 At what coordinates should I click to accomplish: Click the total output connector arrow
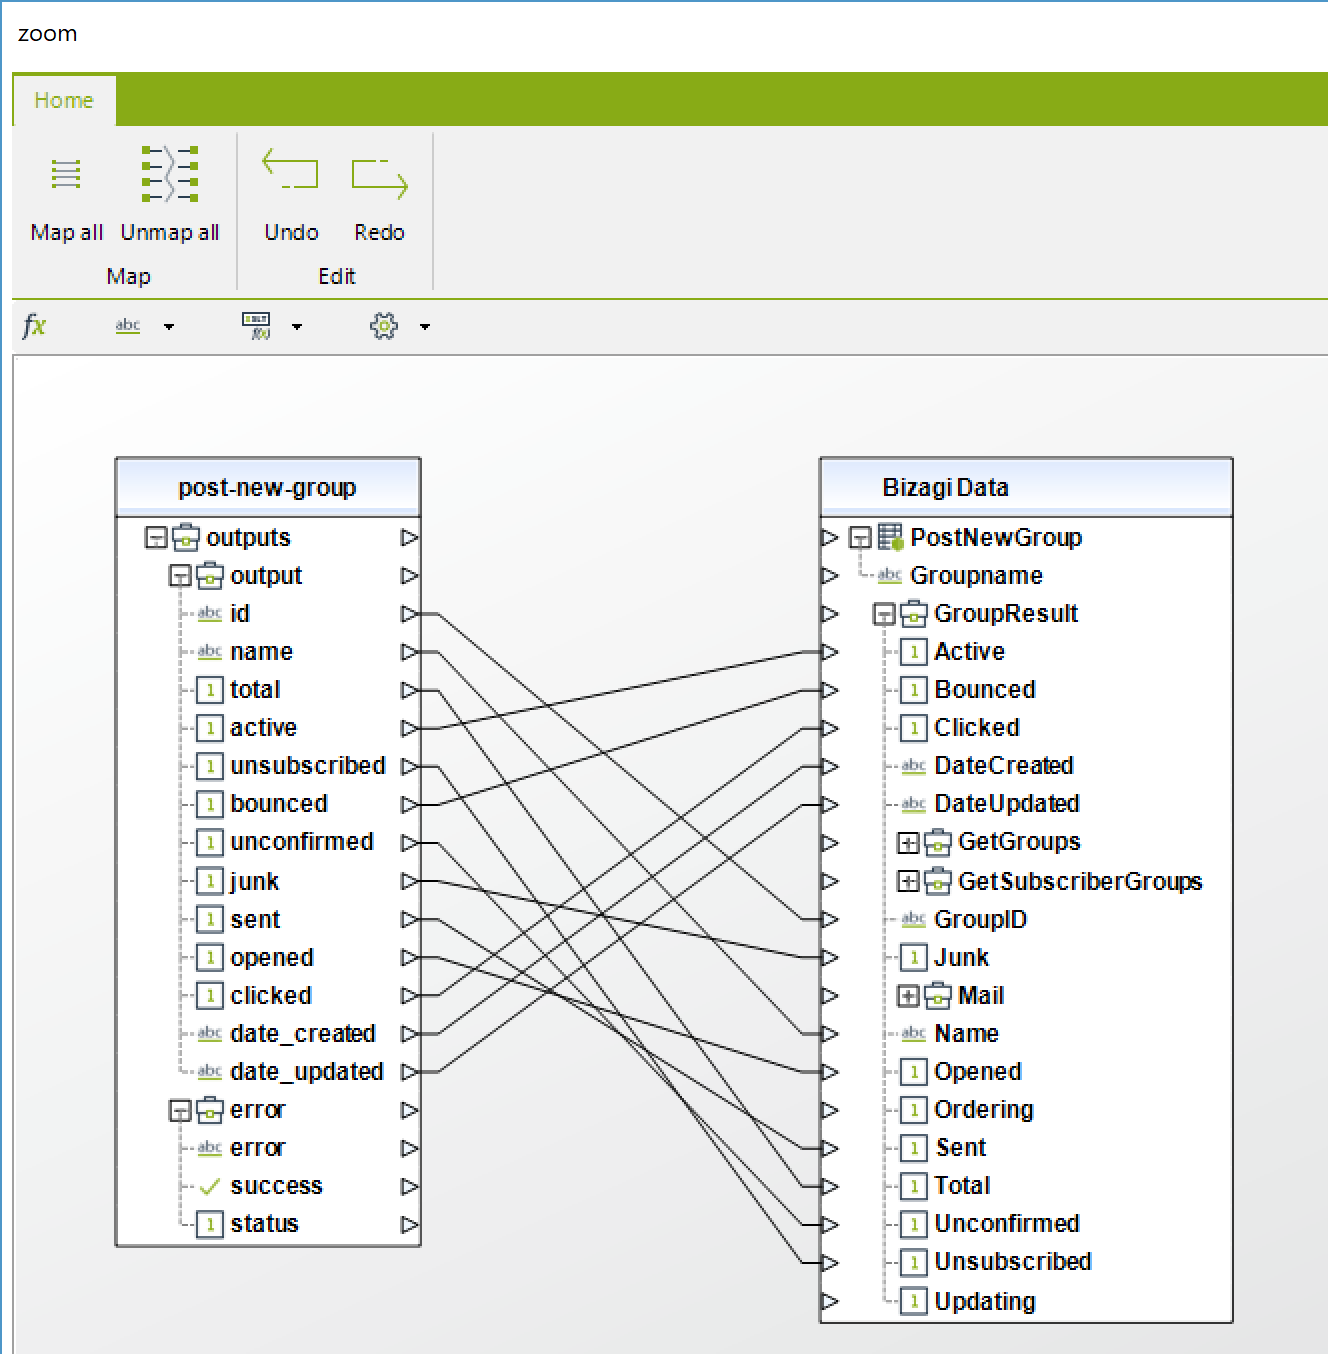tap(409, 690)
